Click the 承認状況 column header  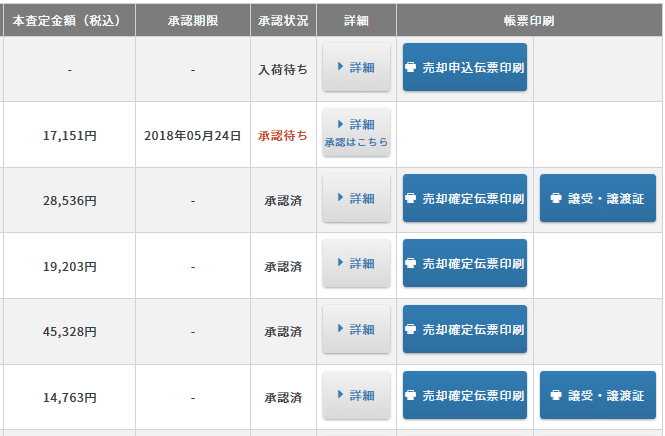point(283,20)
